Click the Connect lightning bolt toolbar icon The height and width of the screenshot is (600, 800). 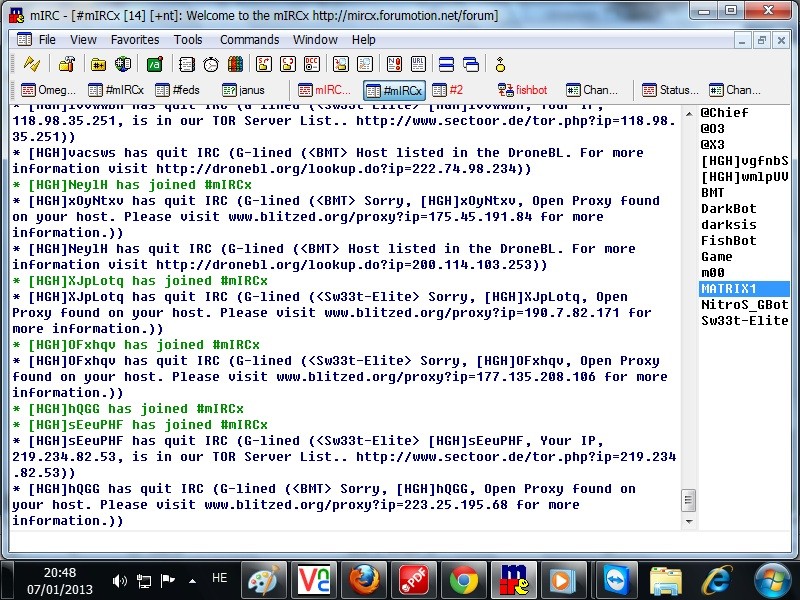coord(32,64)
